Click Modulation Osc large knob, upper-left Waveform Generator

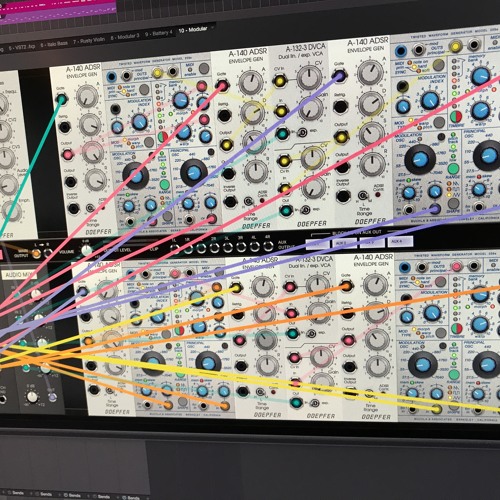pyautogui.click(x=135, y=176)
